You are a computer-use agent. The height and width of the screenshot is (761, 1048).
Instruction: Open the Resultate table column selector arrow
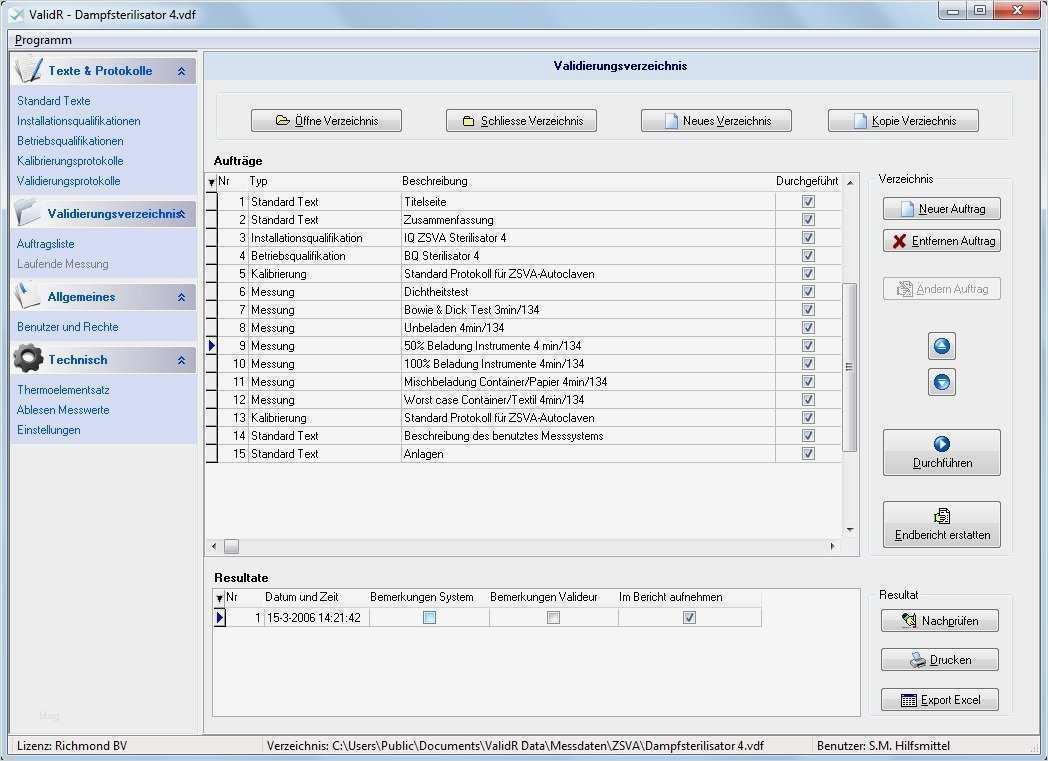pos(219,598)
